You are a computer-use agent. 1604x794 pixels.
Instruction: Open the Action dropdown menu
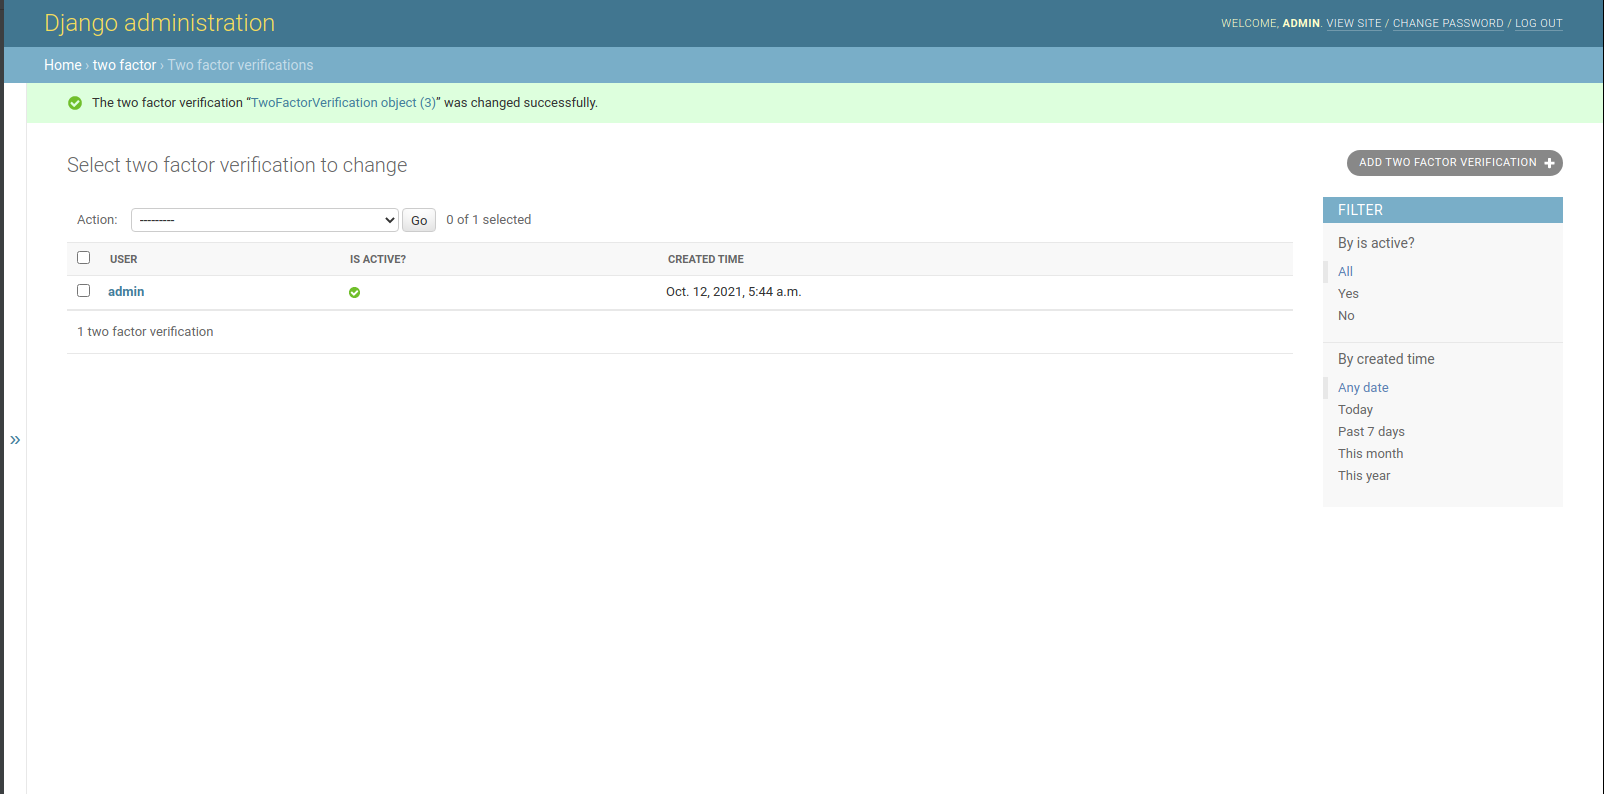265,220
